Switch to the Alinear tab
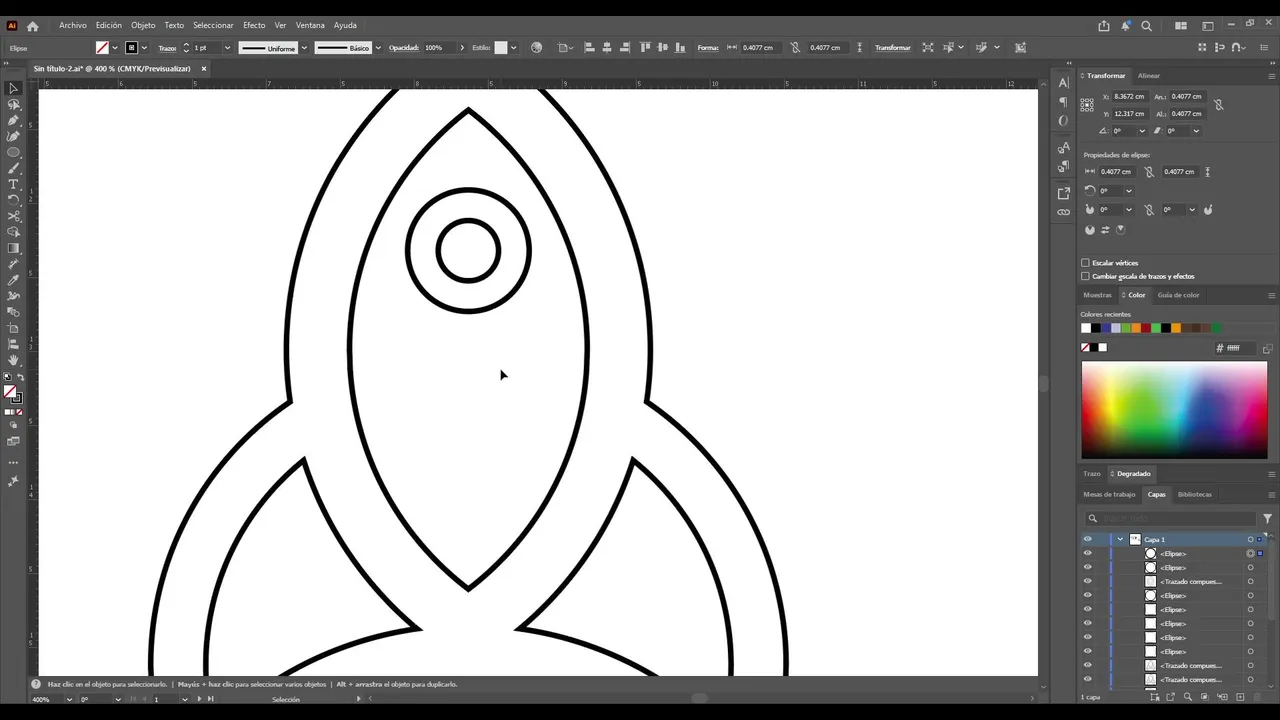Image resolution: width=1280 pixels, height=720 pixels. (1149, 76)
